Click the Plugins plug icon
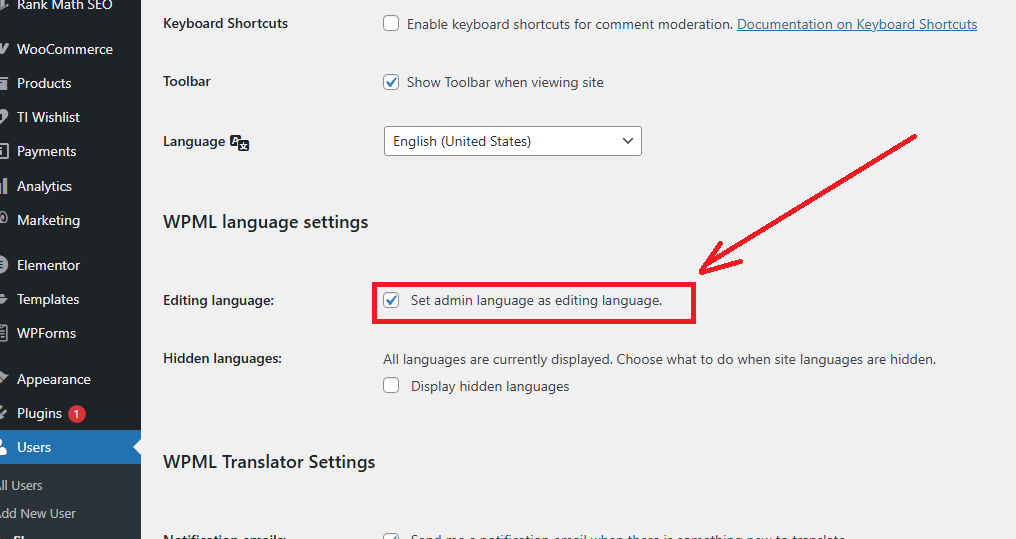1016x539 pixels. pos(3,413)
